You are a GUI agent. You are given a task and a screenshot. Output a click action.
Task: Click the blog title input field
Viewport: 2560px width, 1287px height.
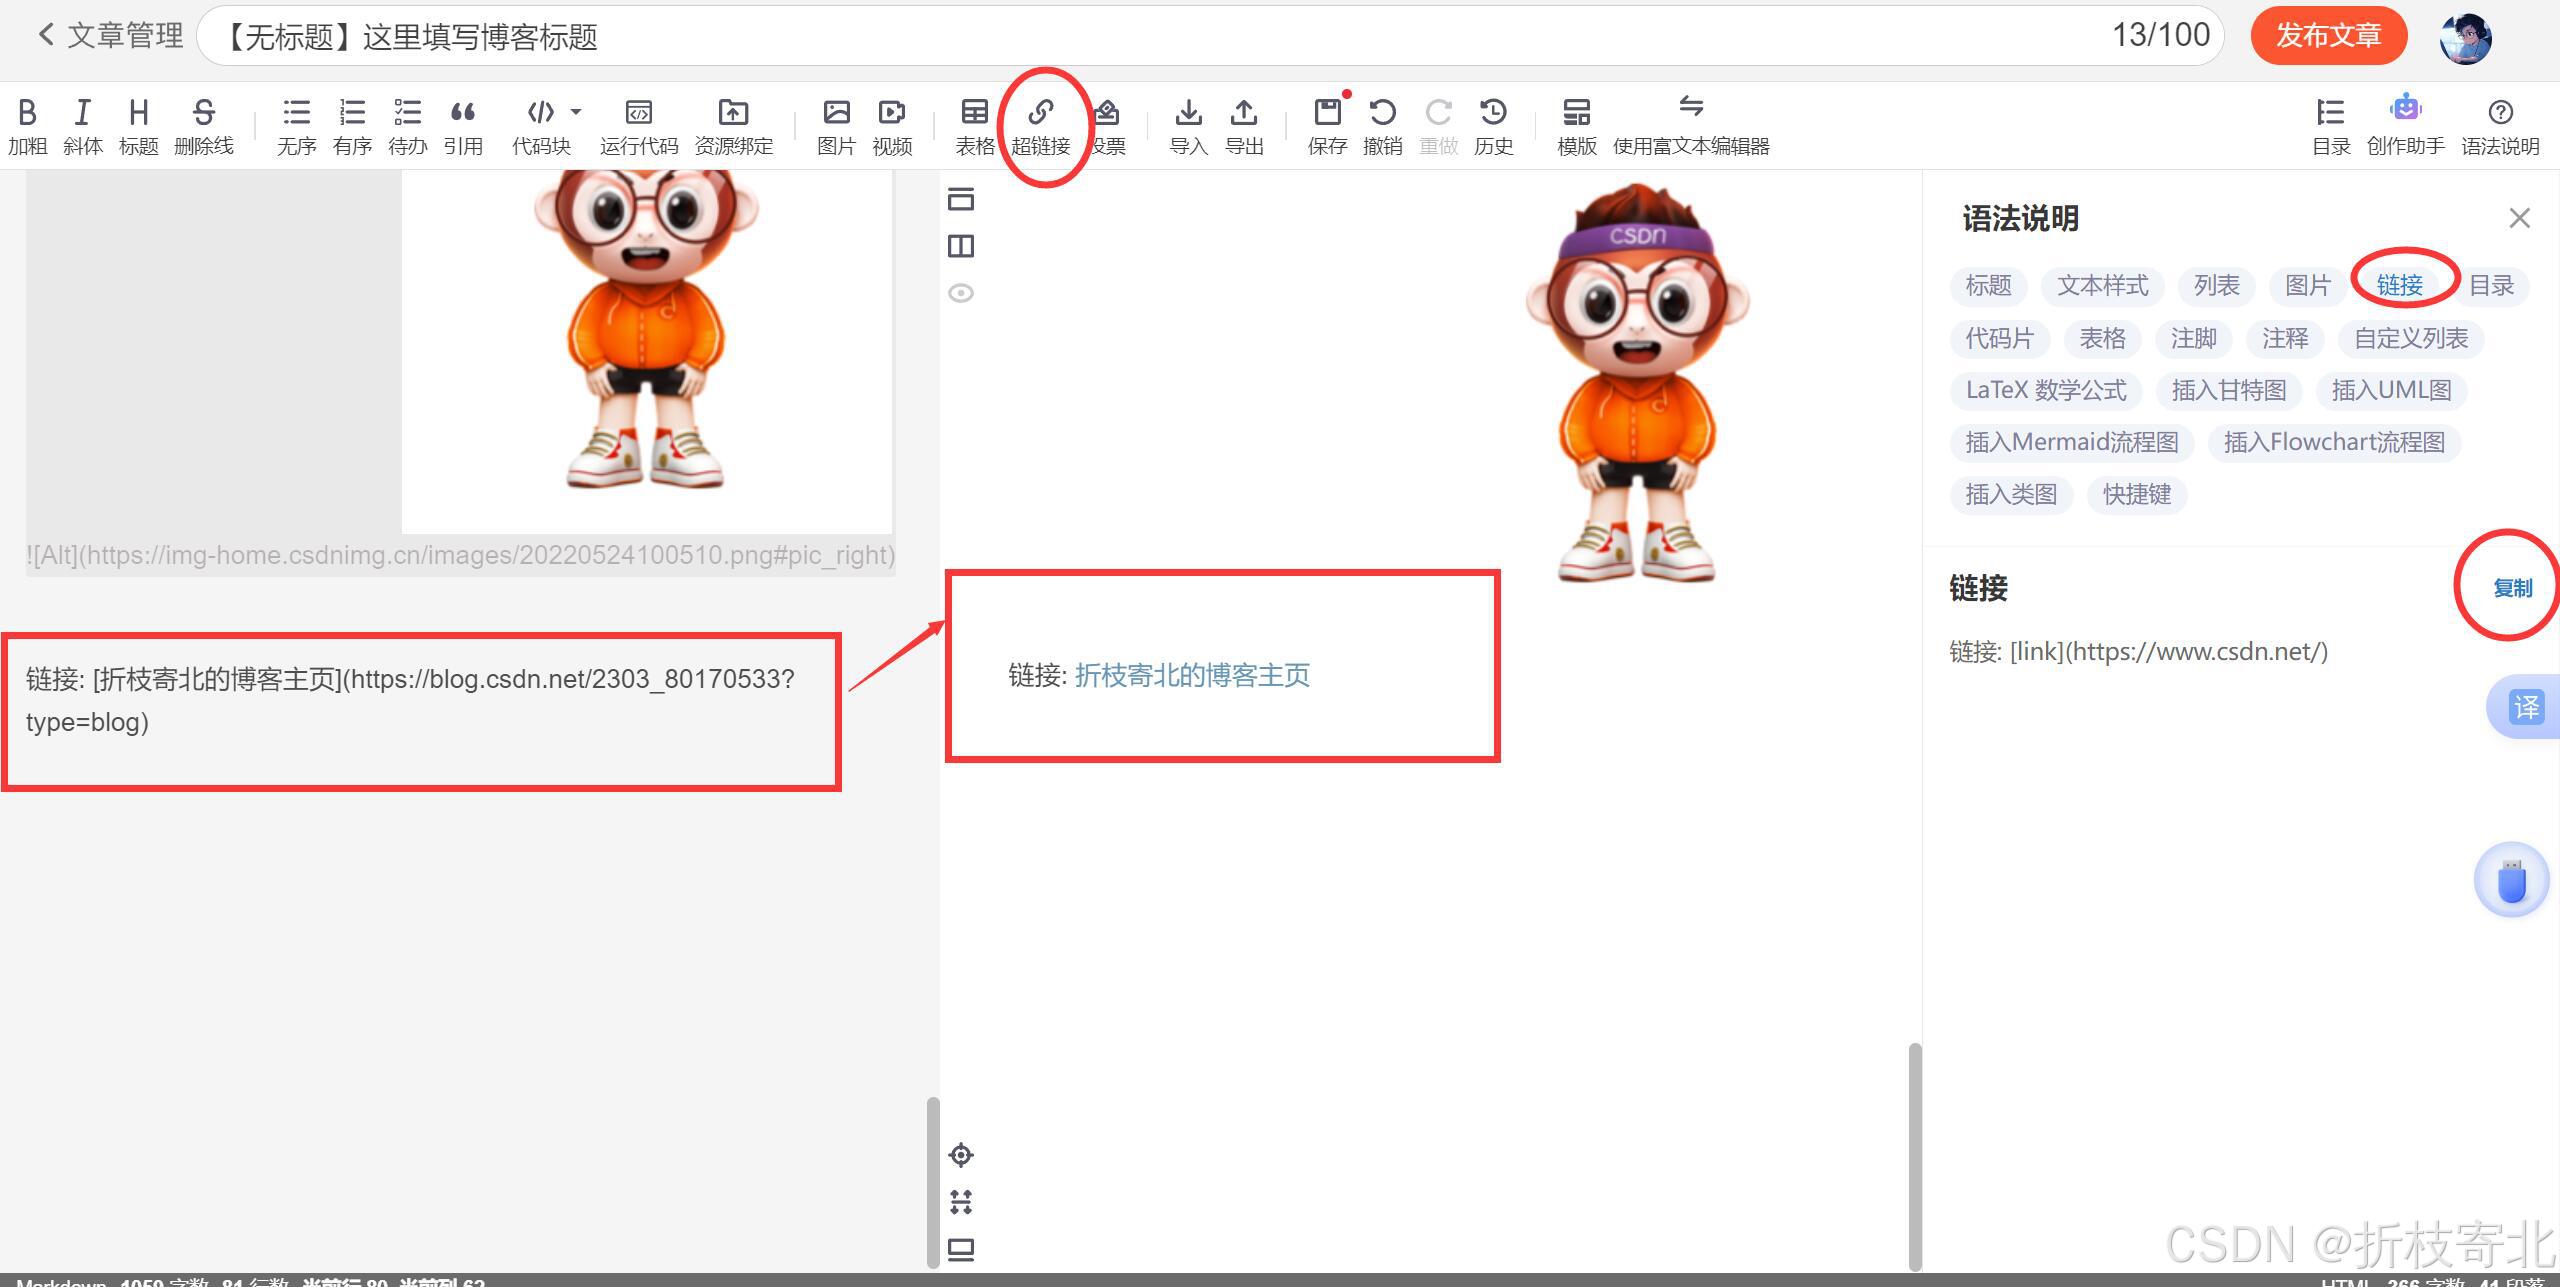1210,36
